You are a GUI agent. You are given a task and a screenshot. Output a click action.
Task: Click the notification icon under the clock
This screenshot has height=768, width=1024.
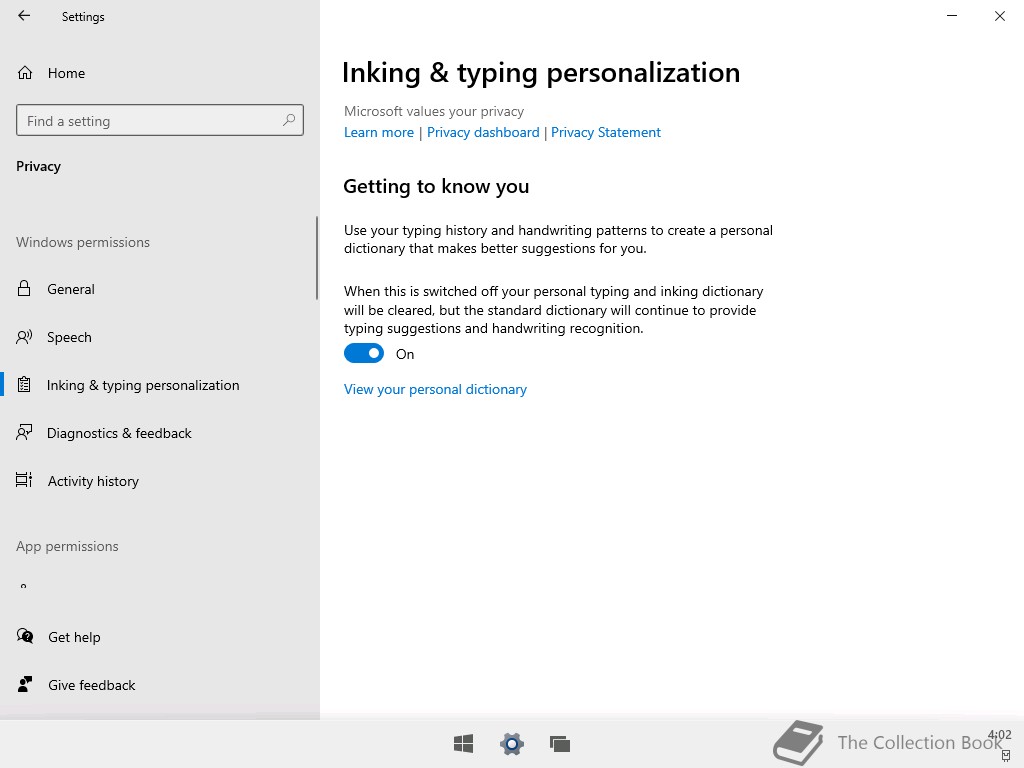1006,756
